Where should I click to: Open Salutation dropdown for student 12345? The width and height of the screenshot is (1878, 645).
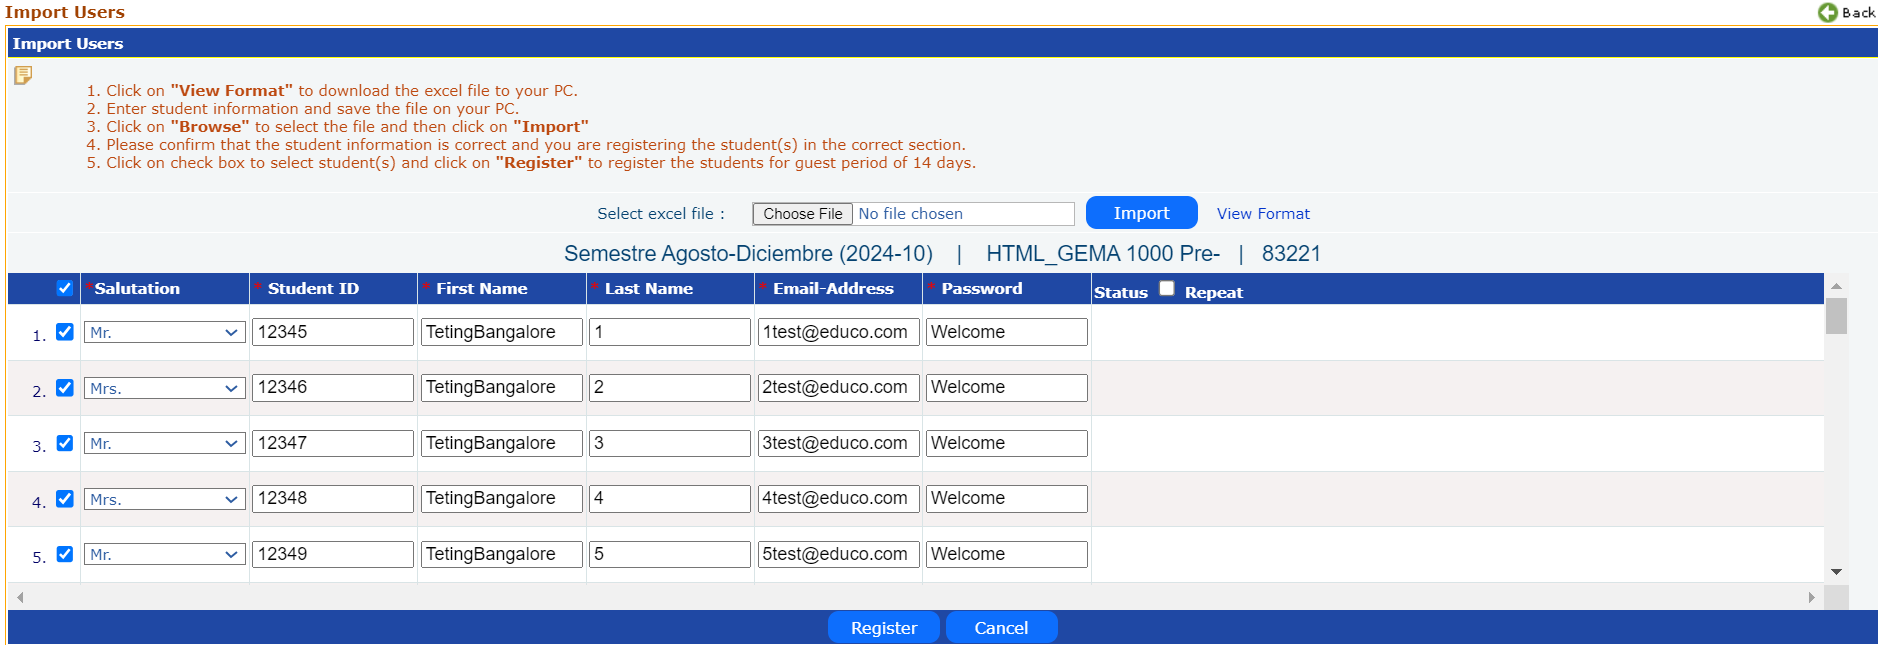tap(164, 332)
